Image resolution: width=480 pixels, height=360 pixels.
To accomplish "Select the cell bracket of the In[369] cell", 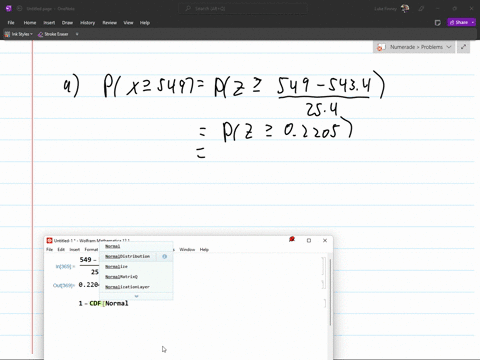I will pos(323,266).
